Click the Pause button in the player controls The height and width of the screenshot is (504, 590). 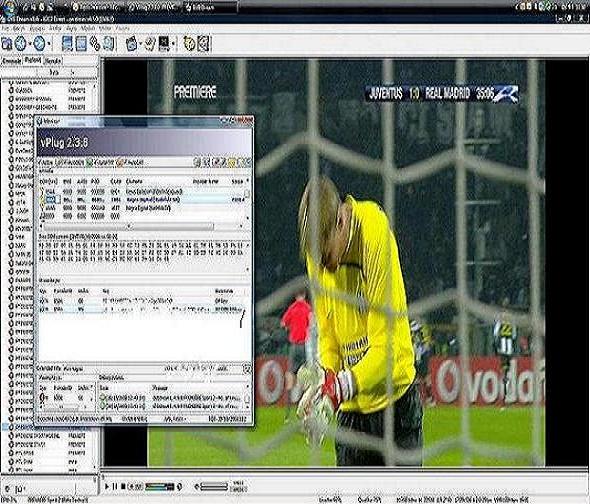pos(115,487)
